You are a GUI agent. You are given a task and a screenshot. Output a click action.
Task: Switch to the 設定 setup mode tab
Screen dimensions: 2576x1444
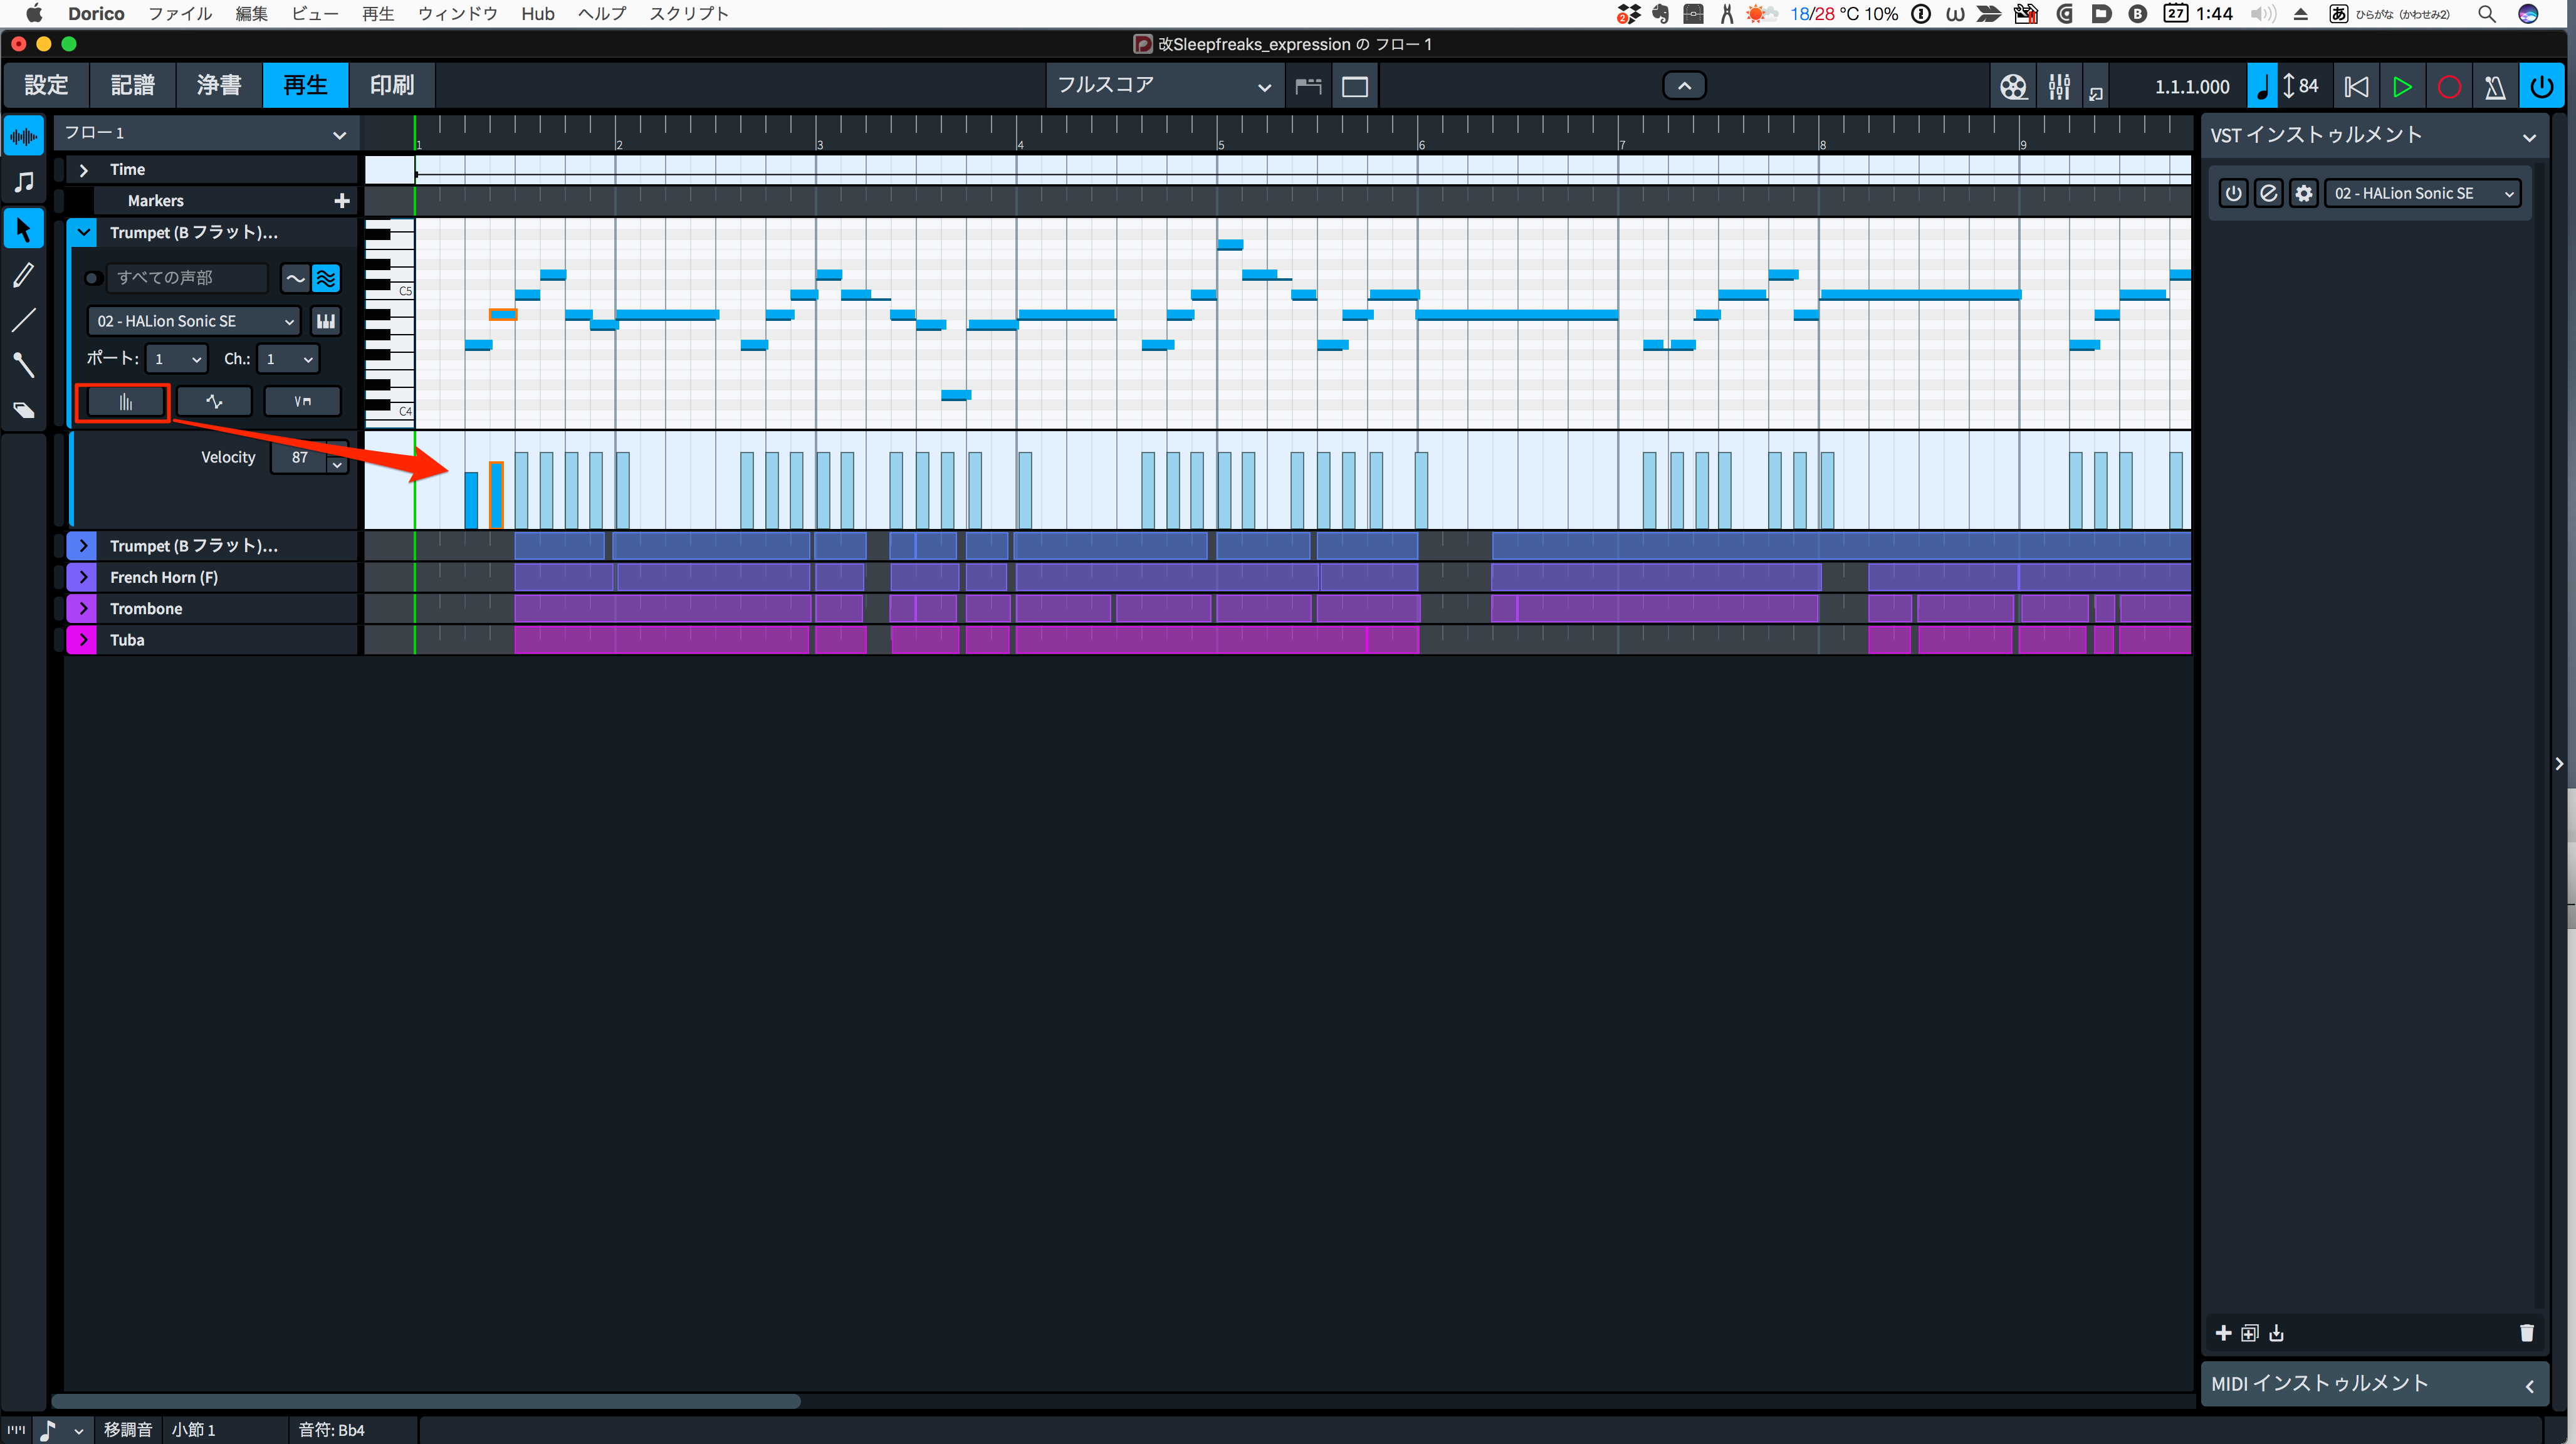click(x=47, y=85)
